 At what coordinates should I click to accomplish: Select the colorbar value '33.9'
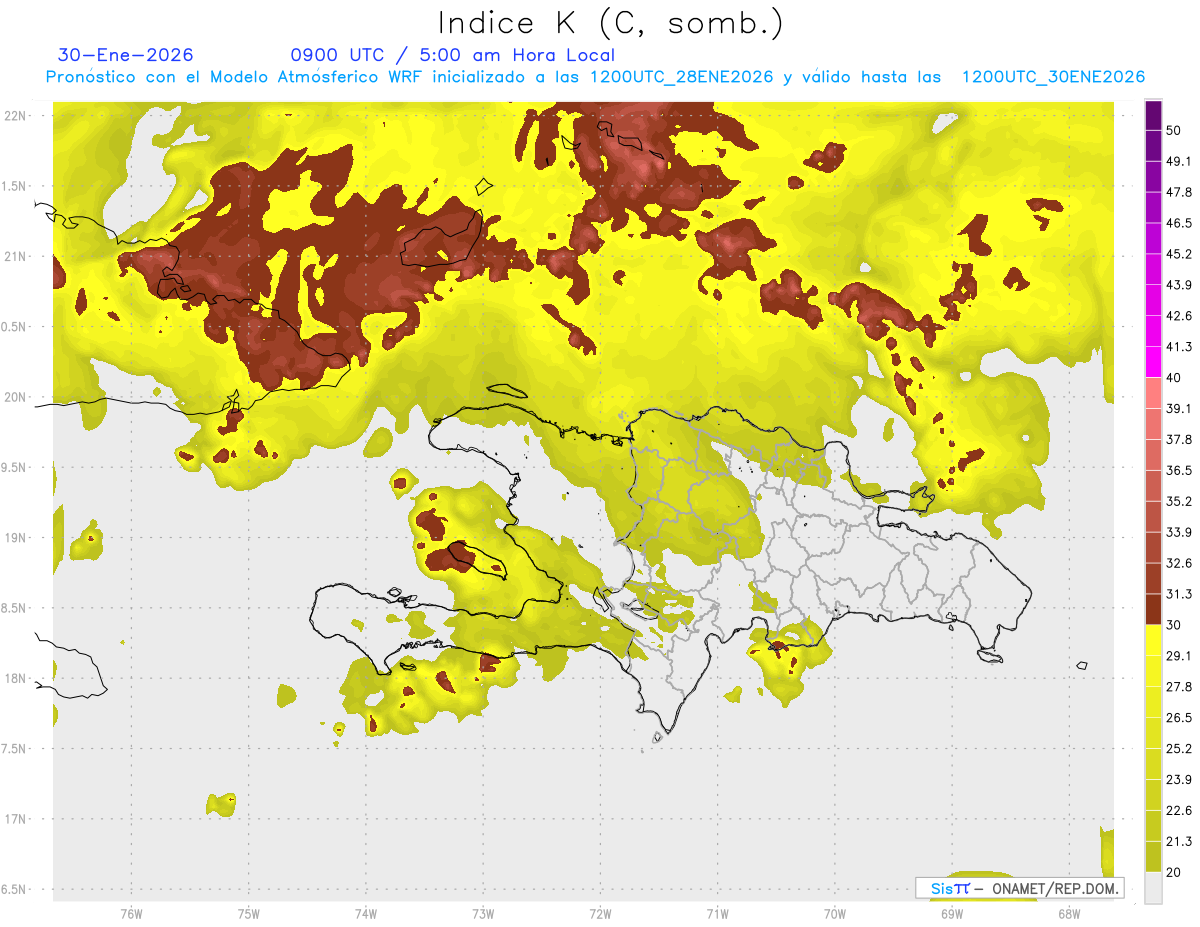1179,532
